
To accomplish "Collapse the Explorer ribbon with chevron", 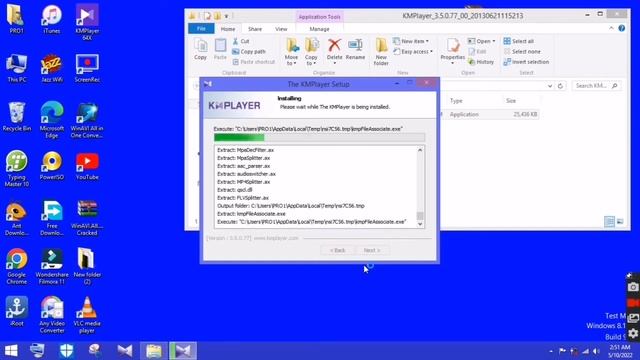I will point(611,28).
